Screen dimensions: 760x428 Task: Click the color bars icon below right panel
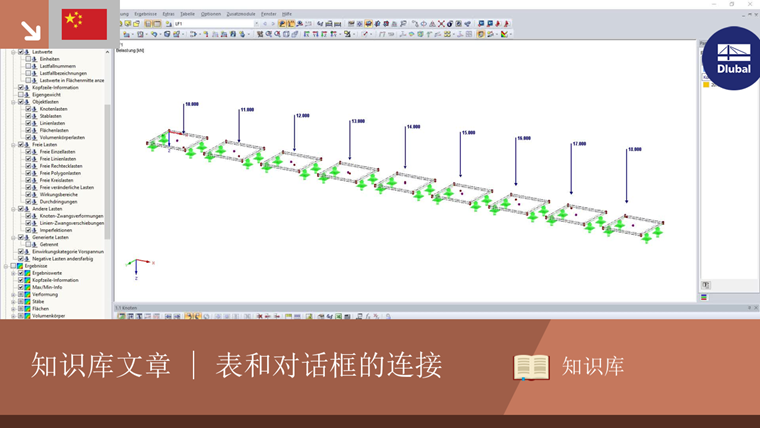704,298
